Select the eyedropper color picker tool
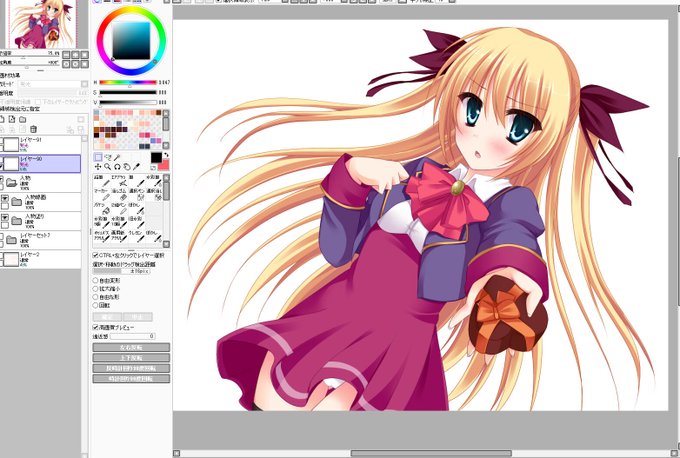Viewport: 680px width, 458px height. [136, 167]
